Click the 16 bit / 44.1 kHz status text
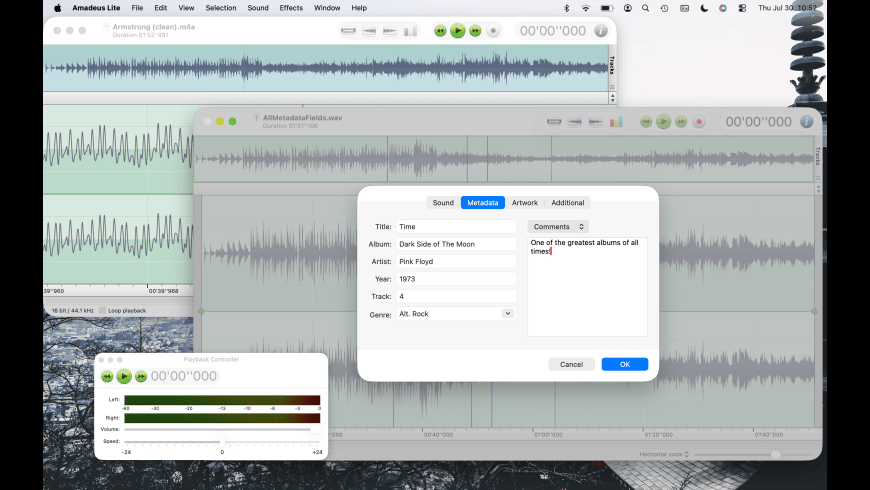This screenshot has width=870, height=490. 72,311
